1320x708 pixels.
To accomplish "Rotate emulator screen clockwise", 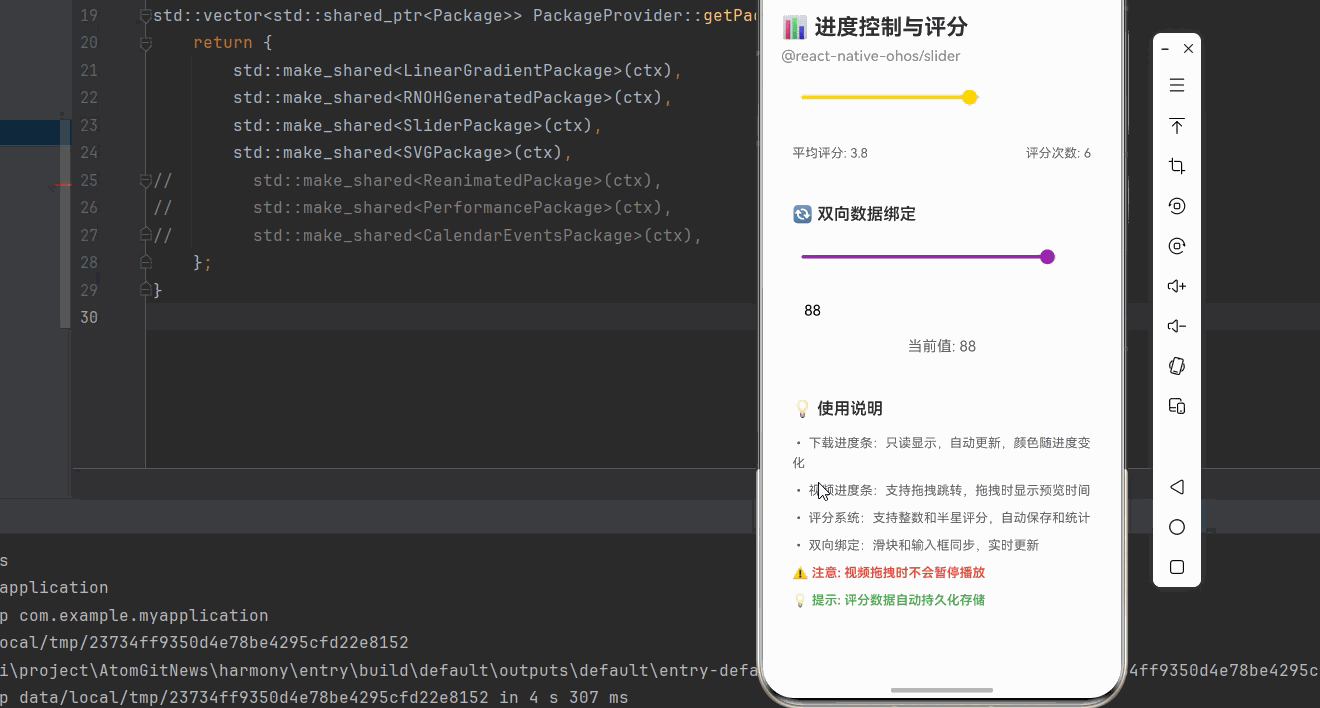I will 1177,246.
